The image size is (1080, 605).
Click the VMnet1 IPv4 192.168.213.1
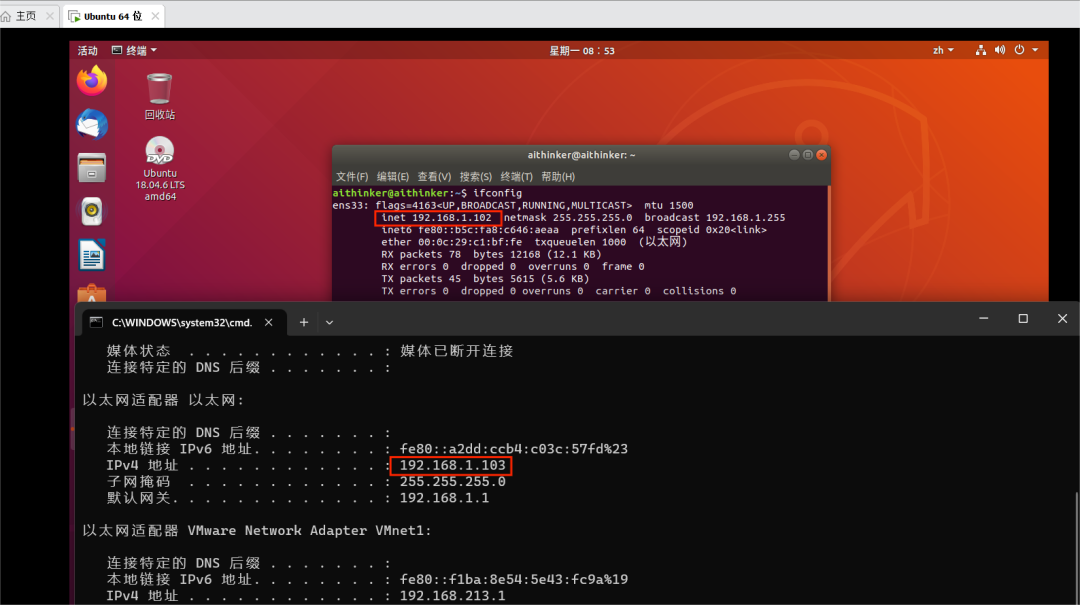pos(453,596)
